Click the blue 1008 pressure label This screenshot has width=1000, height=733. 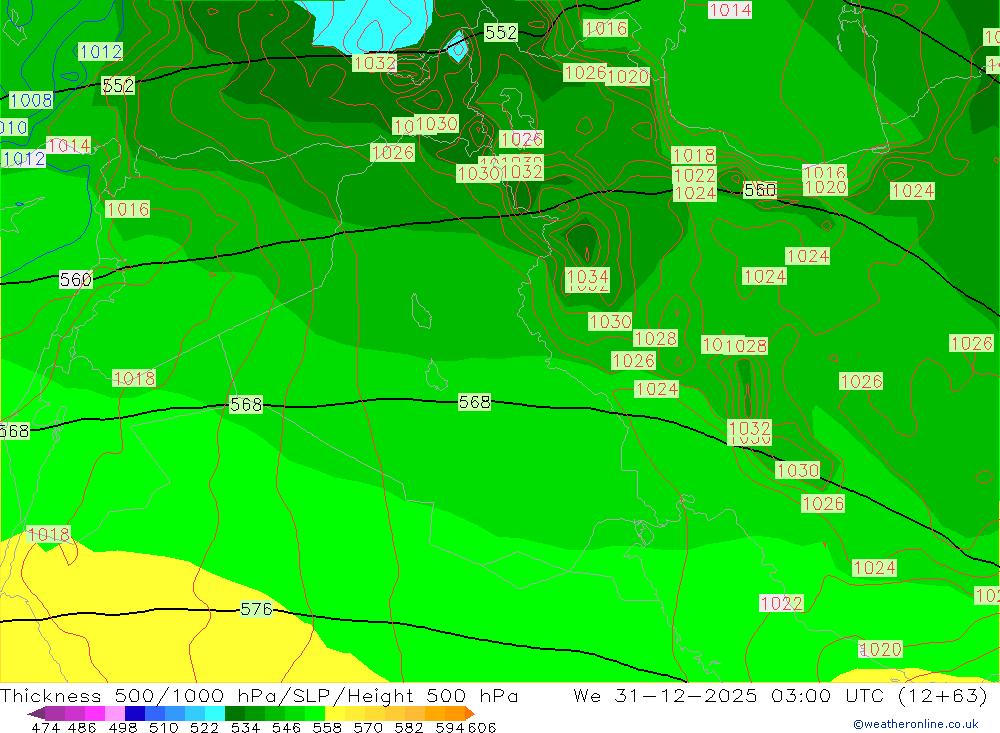(x=31, y=100)
